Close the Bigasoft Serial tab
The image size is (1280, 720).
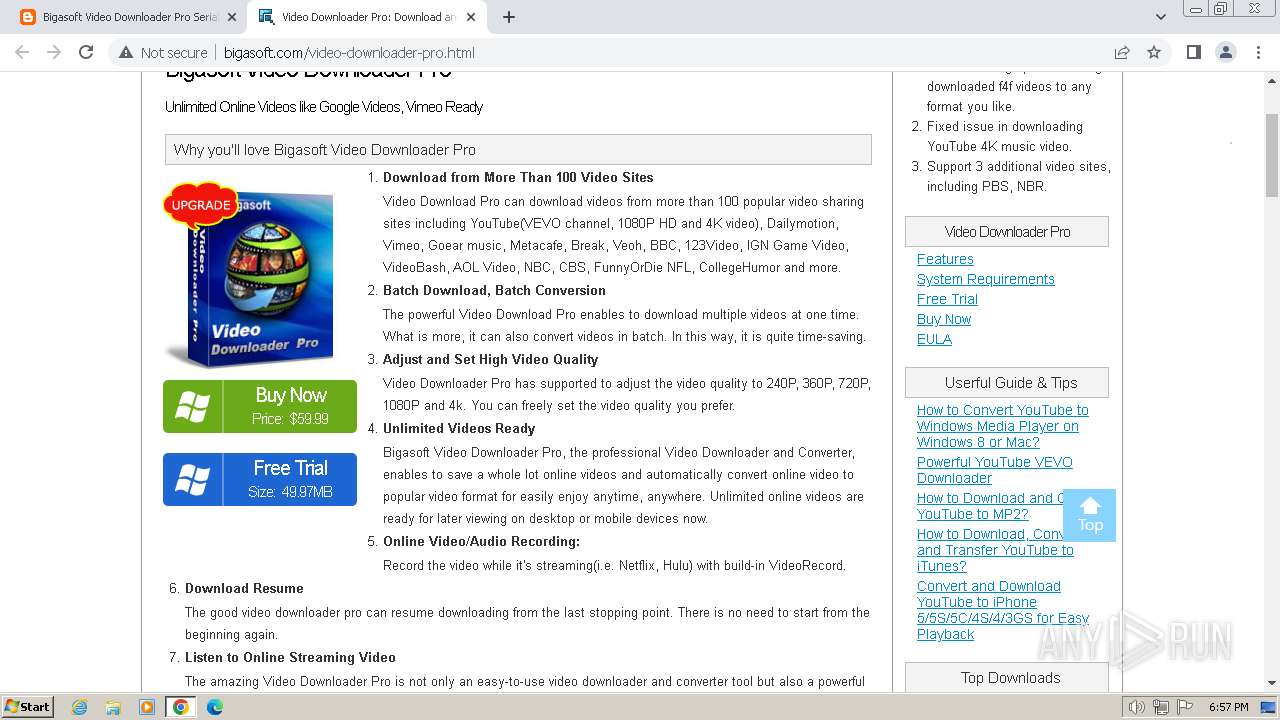tap(231, 17)
